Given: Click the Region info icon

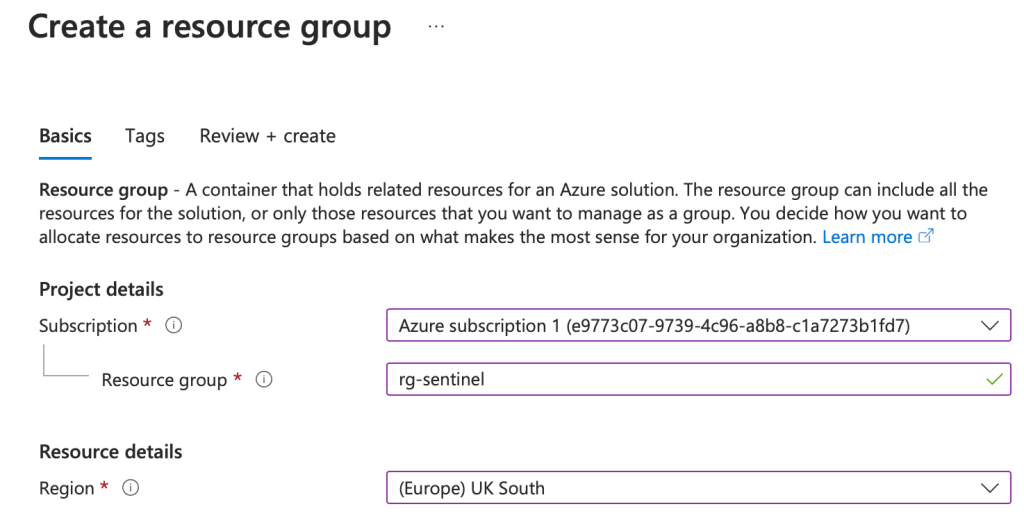Looking at the screenshot, I should pyautogui.click(x=130, y=488).
